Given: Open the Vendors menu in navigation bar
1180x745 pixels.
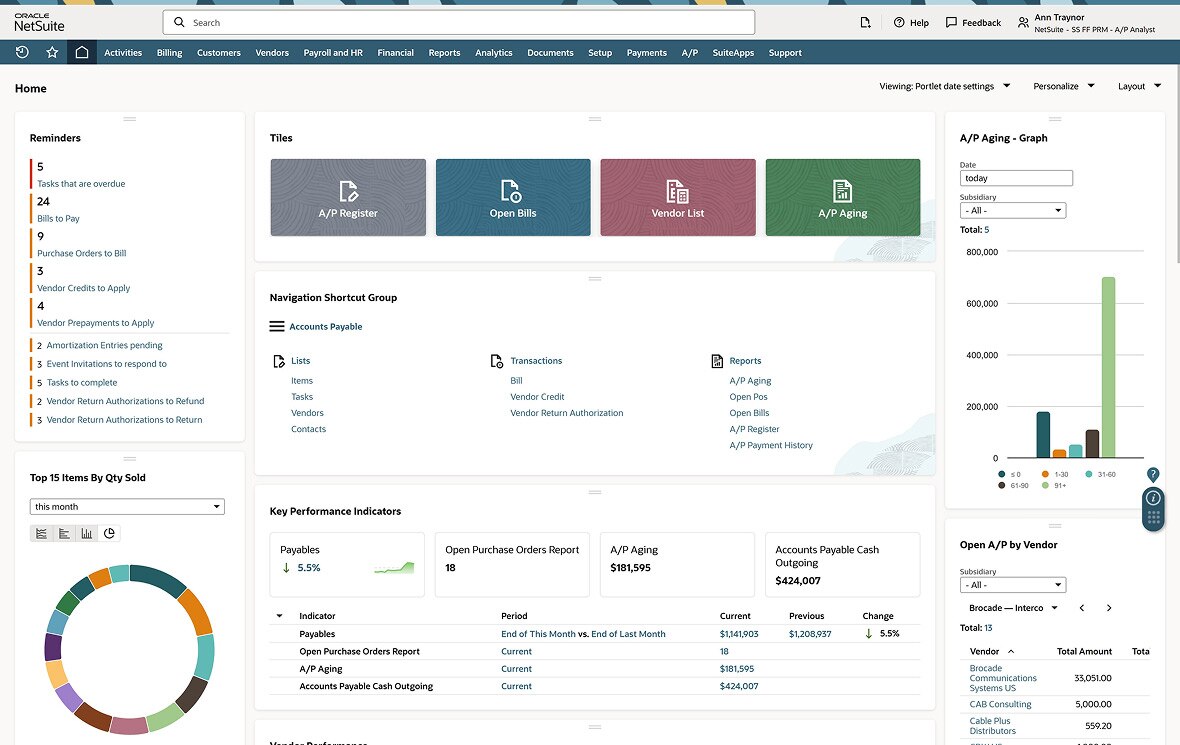Looking at the screenshot, I should 272,53.
